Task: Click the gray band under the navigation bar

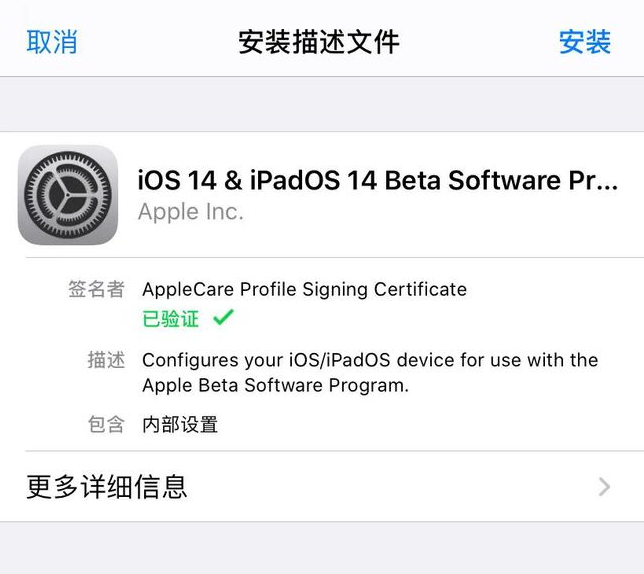Action: (322, 104)
